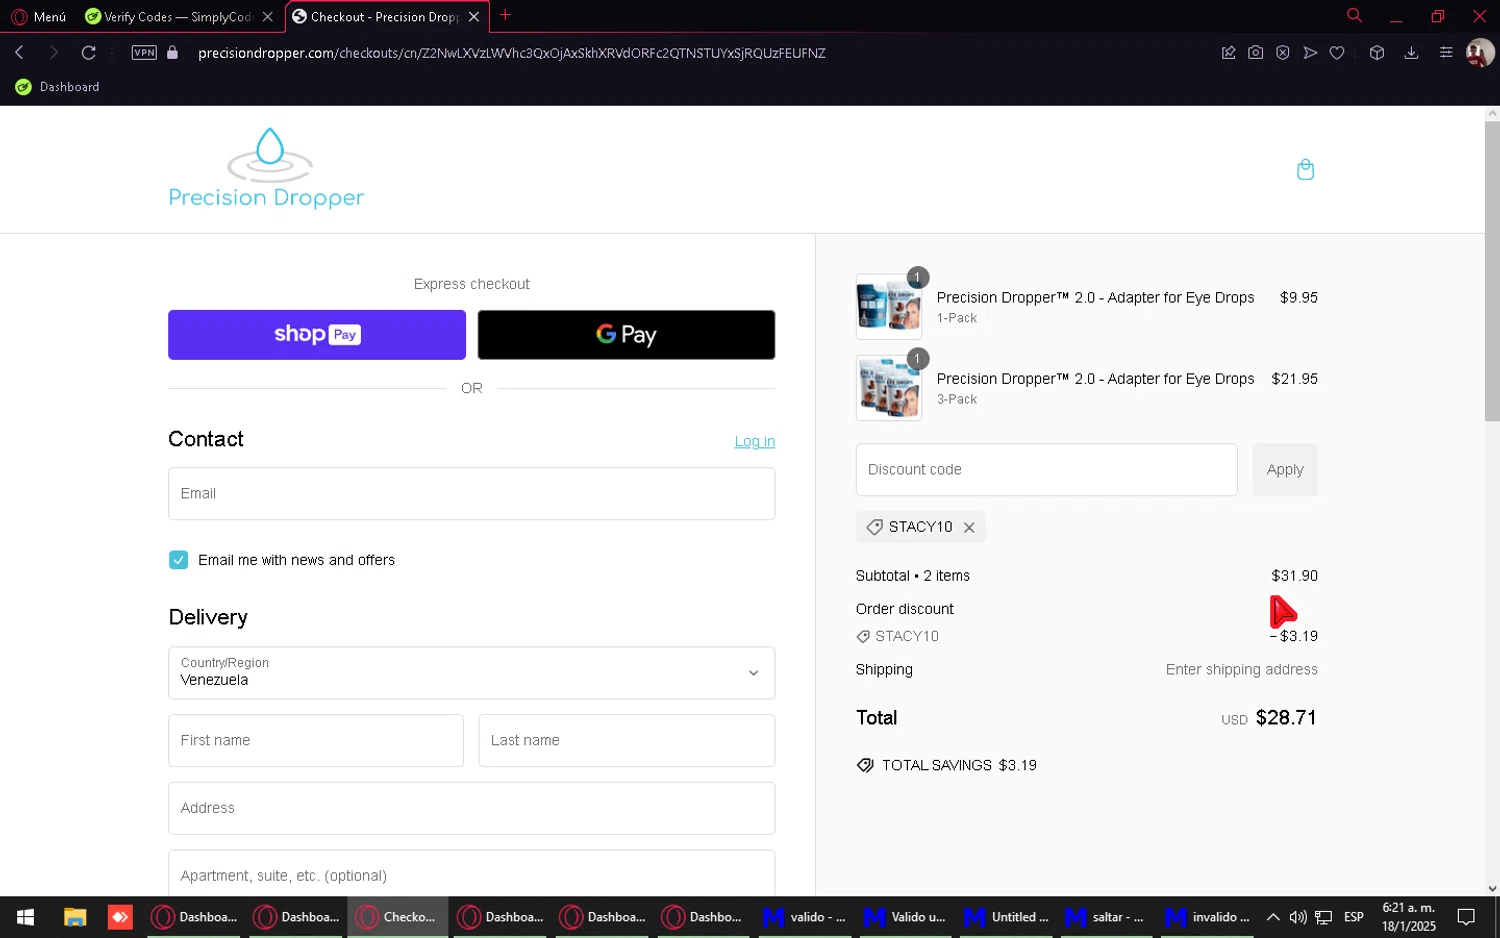The width and height of the screenshot is (1500, 938).
Task: Click the volume speaker tray icon
Action: pyautogui.click(x=1298, y=917)
